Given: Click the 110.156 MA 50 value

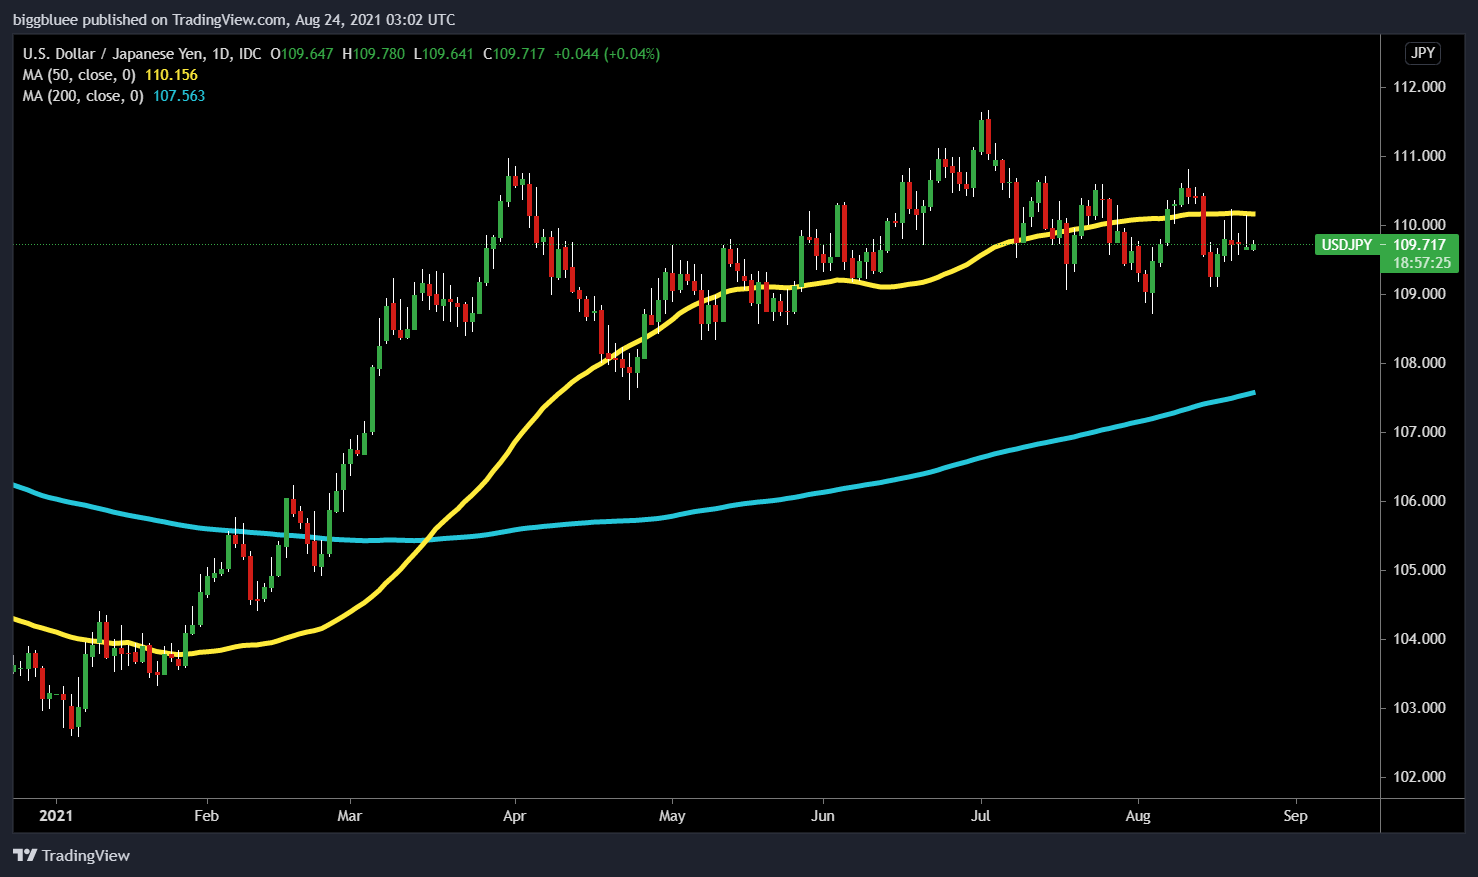Looking at the screenshot, I should pyautogui.click(x=171, y=75).
